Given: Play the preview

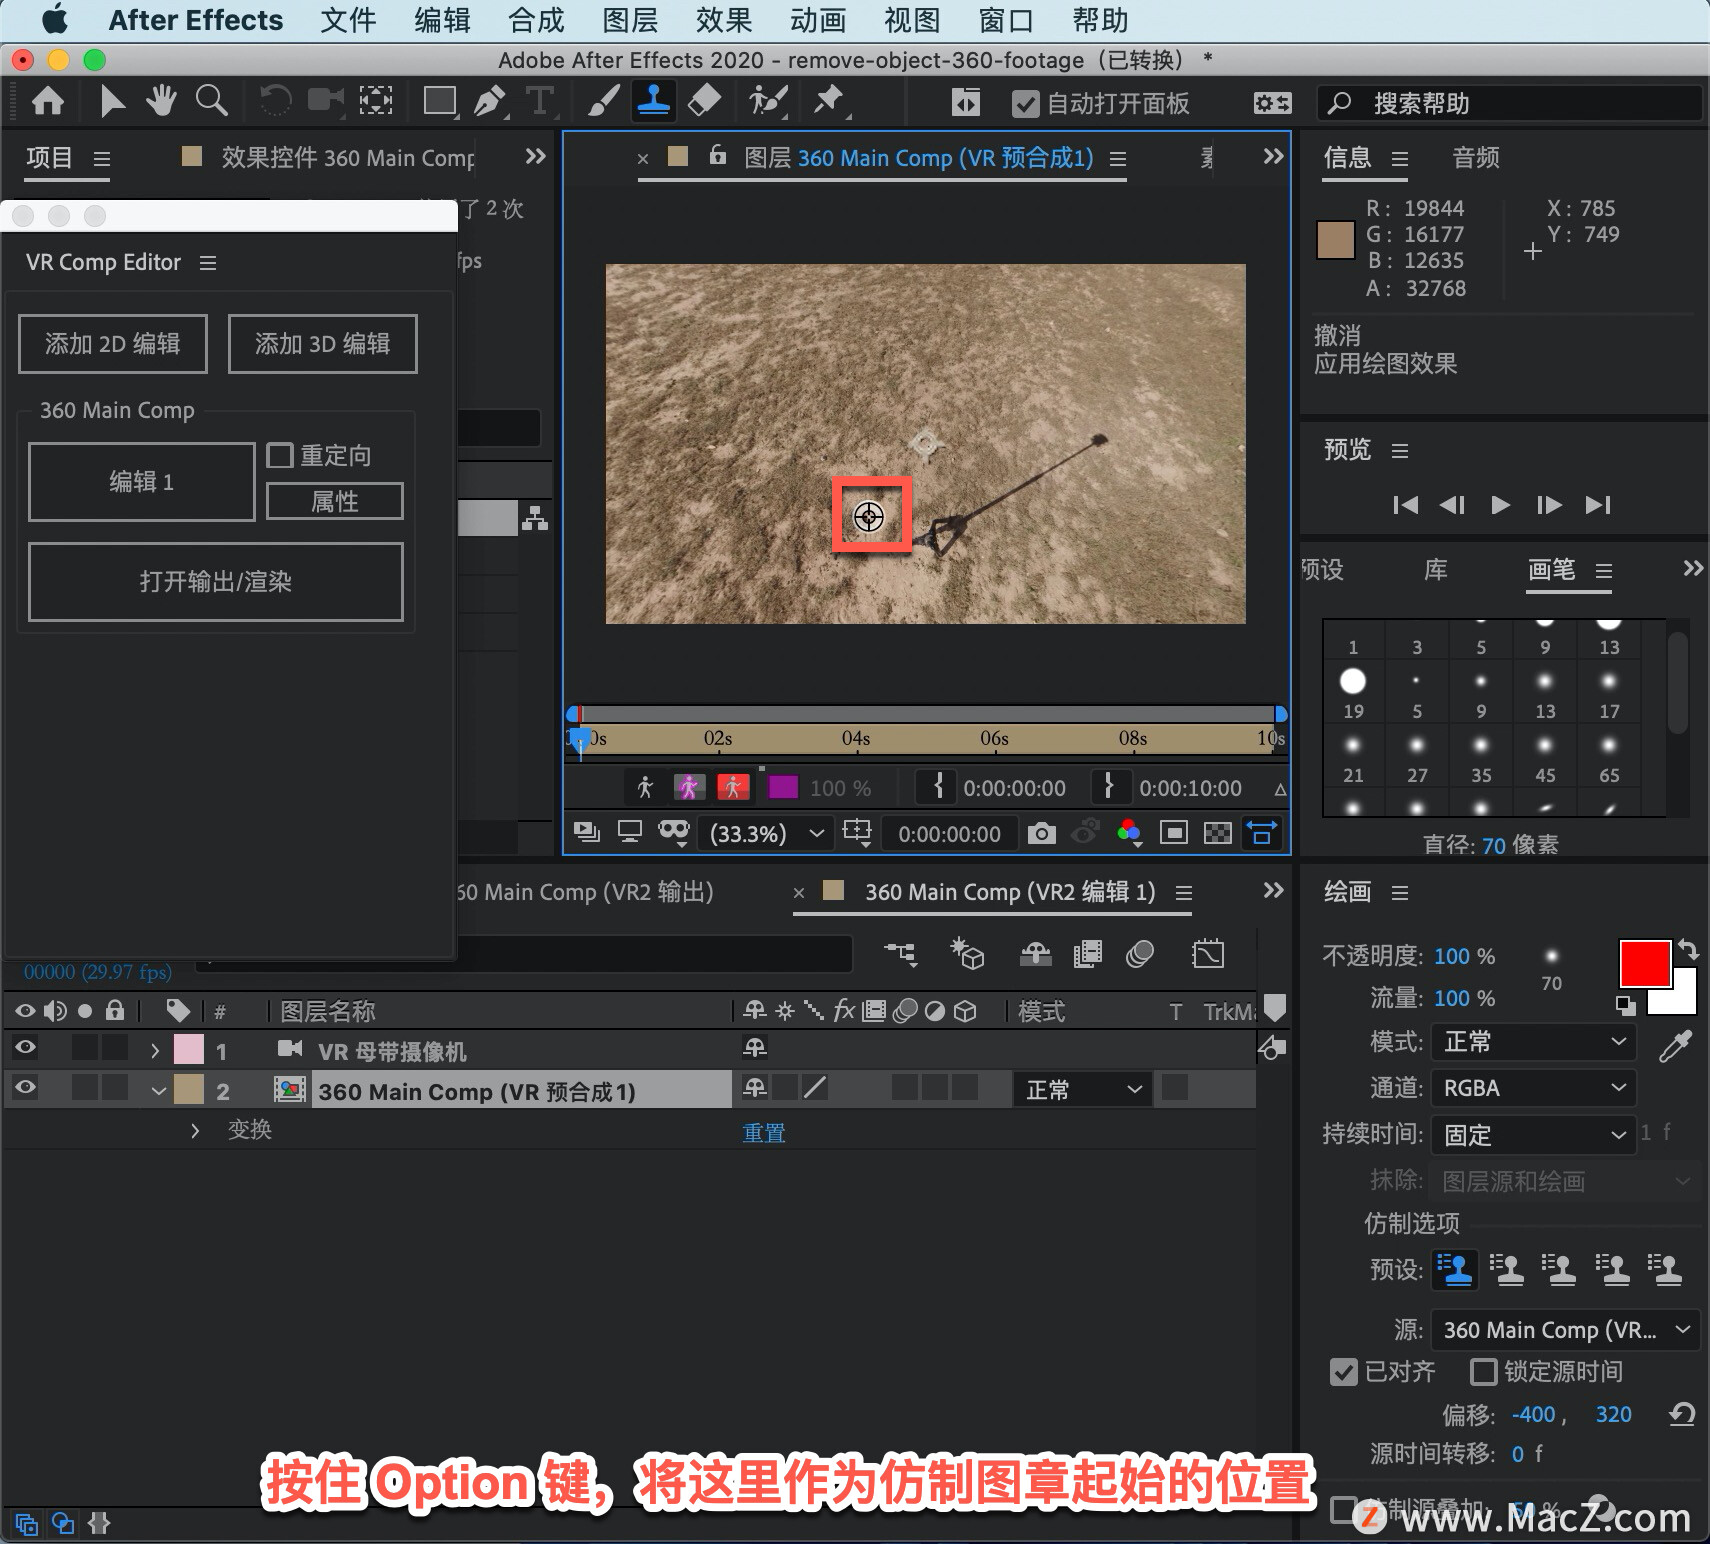Looking at the screenshot, I should [1500, 505].
